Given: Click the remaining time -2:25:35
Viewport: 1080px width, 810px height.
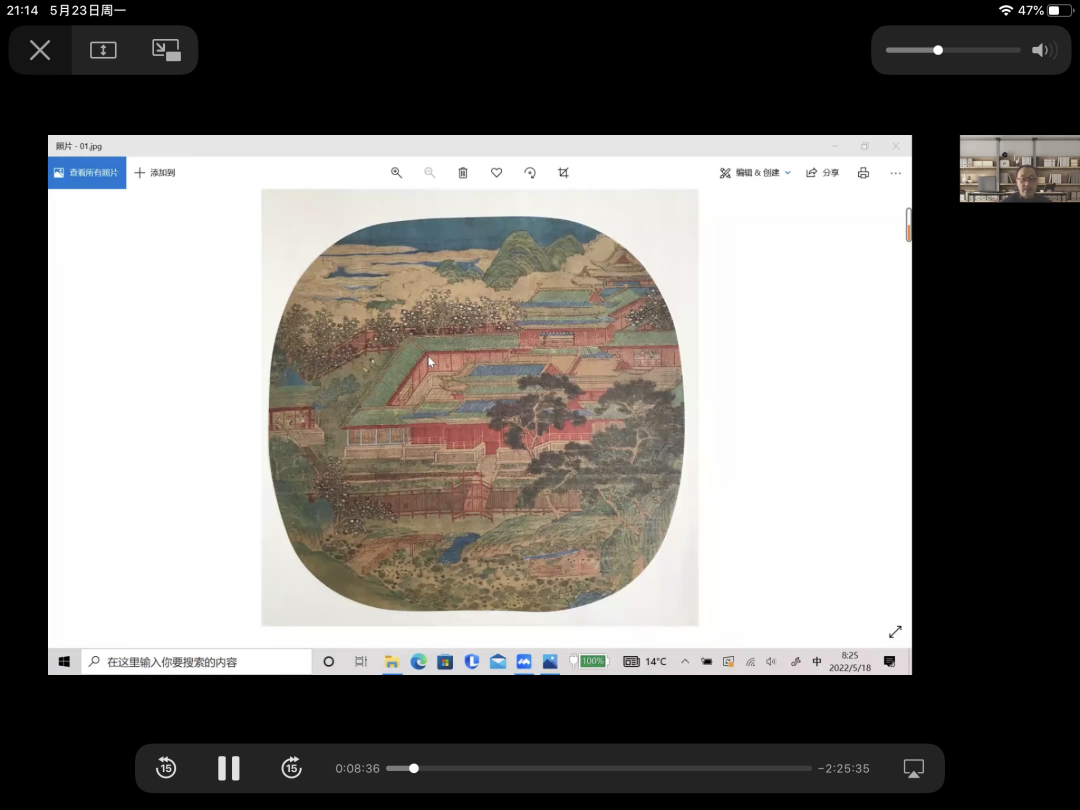Looking at the screenshot, I should pos(844,768).
